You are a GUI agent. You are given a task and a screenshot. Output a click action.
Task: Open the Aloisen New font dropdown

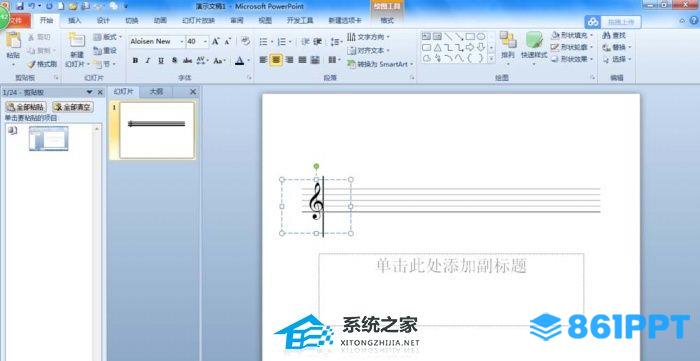[x=182, y=41]
